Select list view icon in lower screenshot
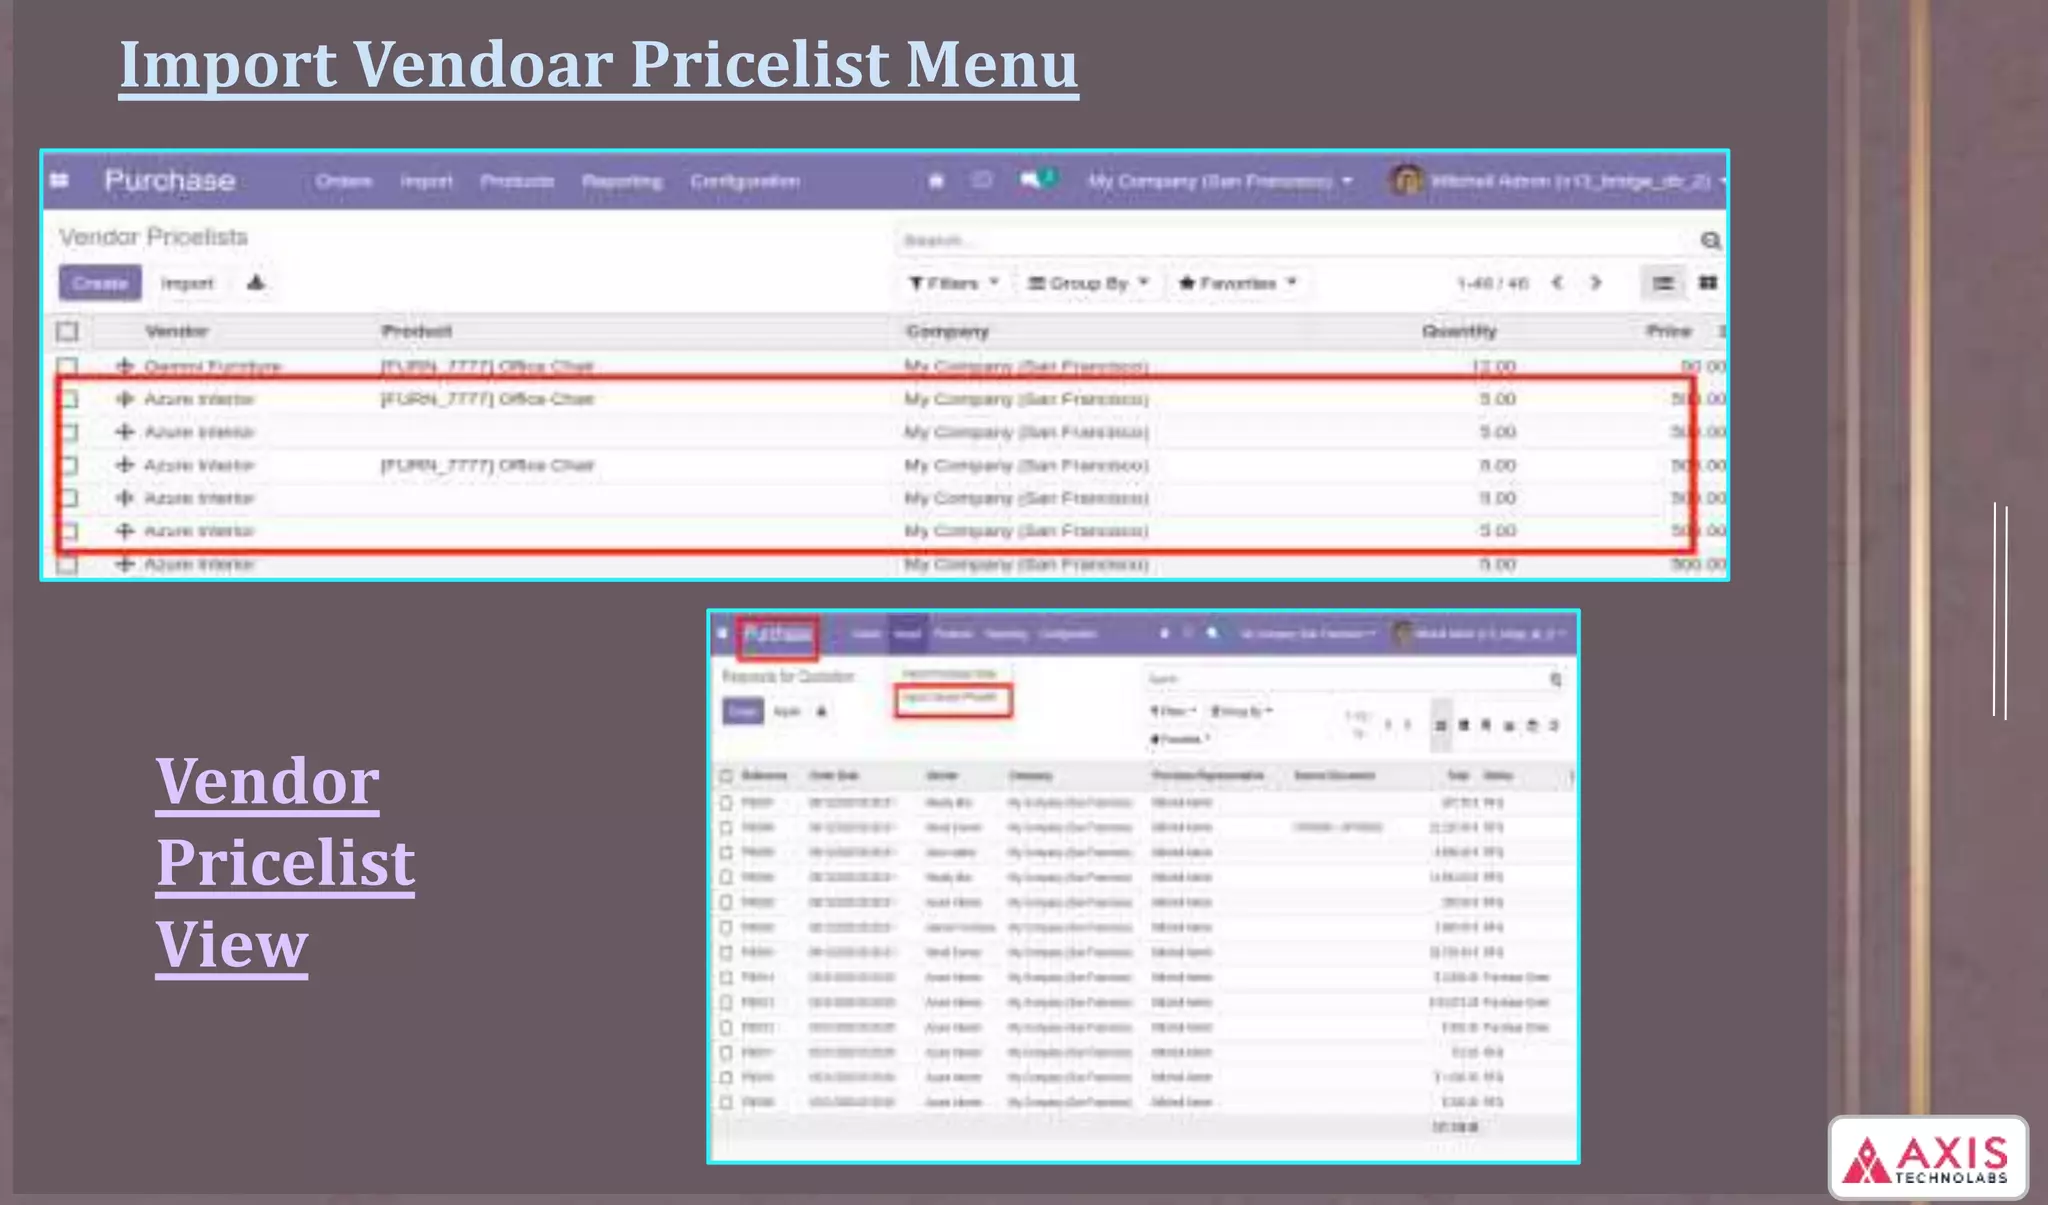The image size is (2048, 1205). [1440, 725]
